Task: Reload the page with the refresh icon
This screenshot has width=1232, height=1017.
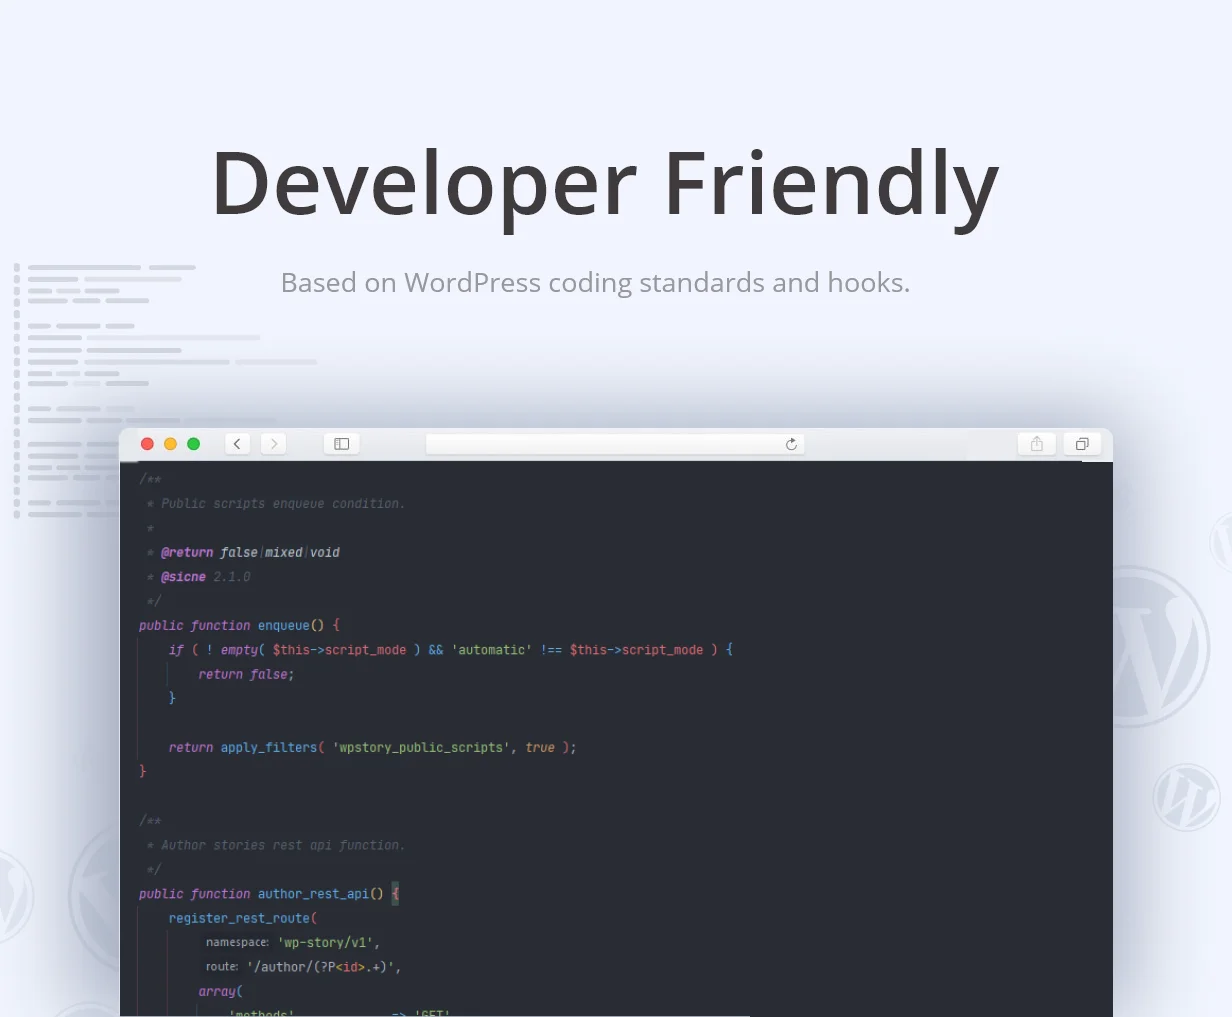Action: [791, 444]
